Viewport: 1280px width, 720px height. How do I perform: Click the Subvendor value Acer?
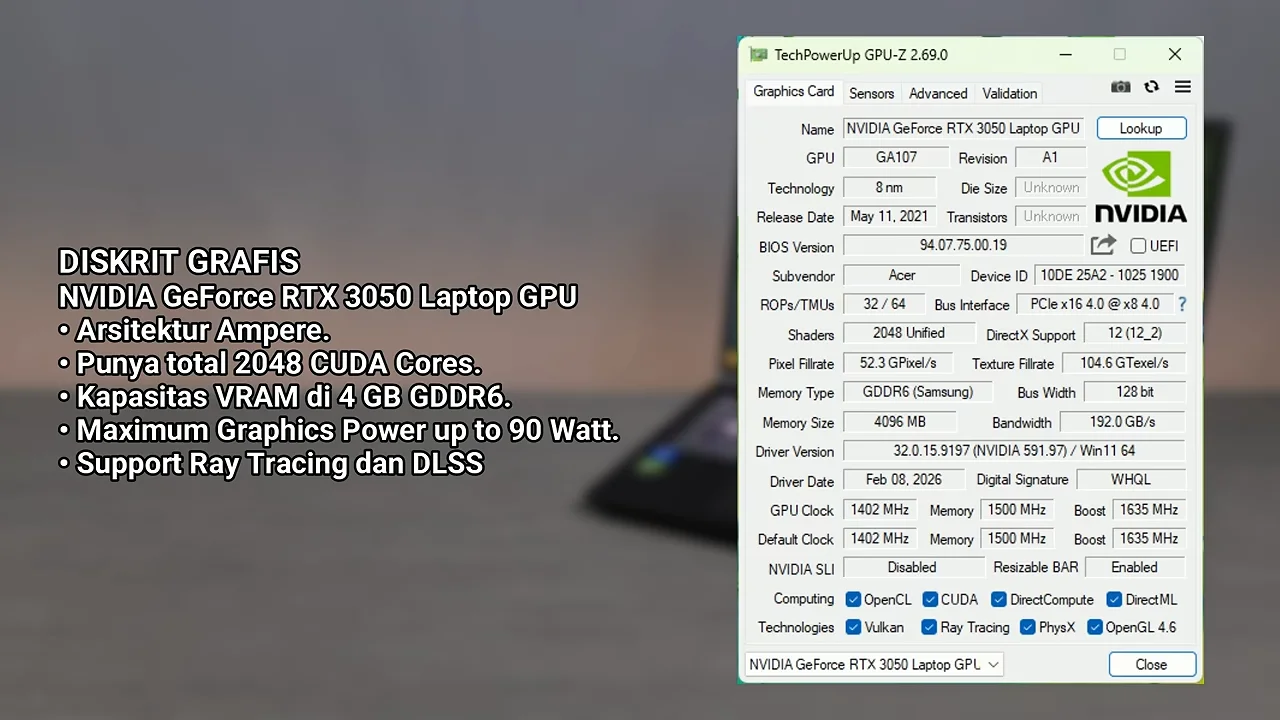902,275
